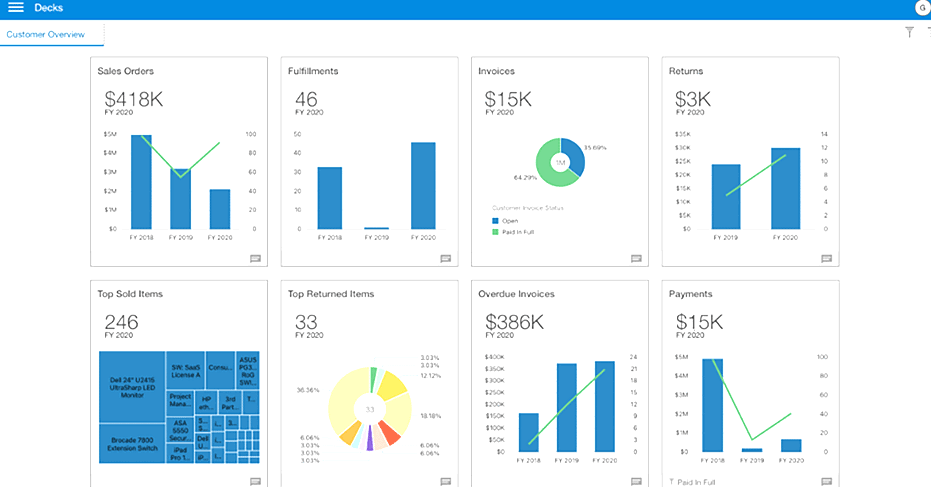Click Overdue Invoices FY 2019 bar
This screenshot has width=931, height=487.
click(x=566, y=407)
